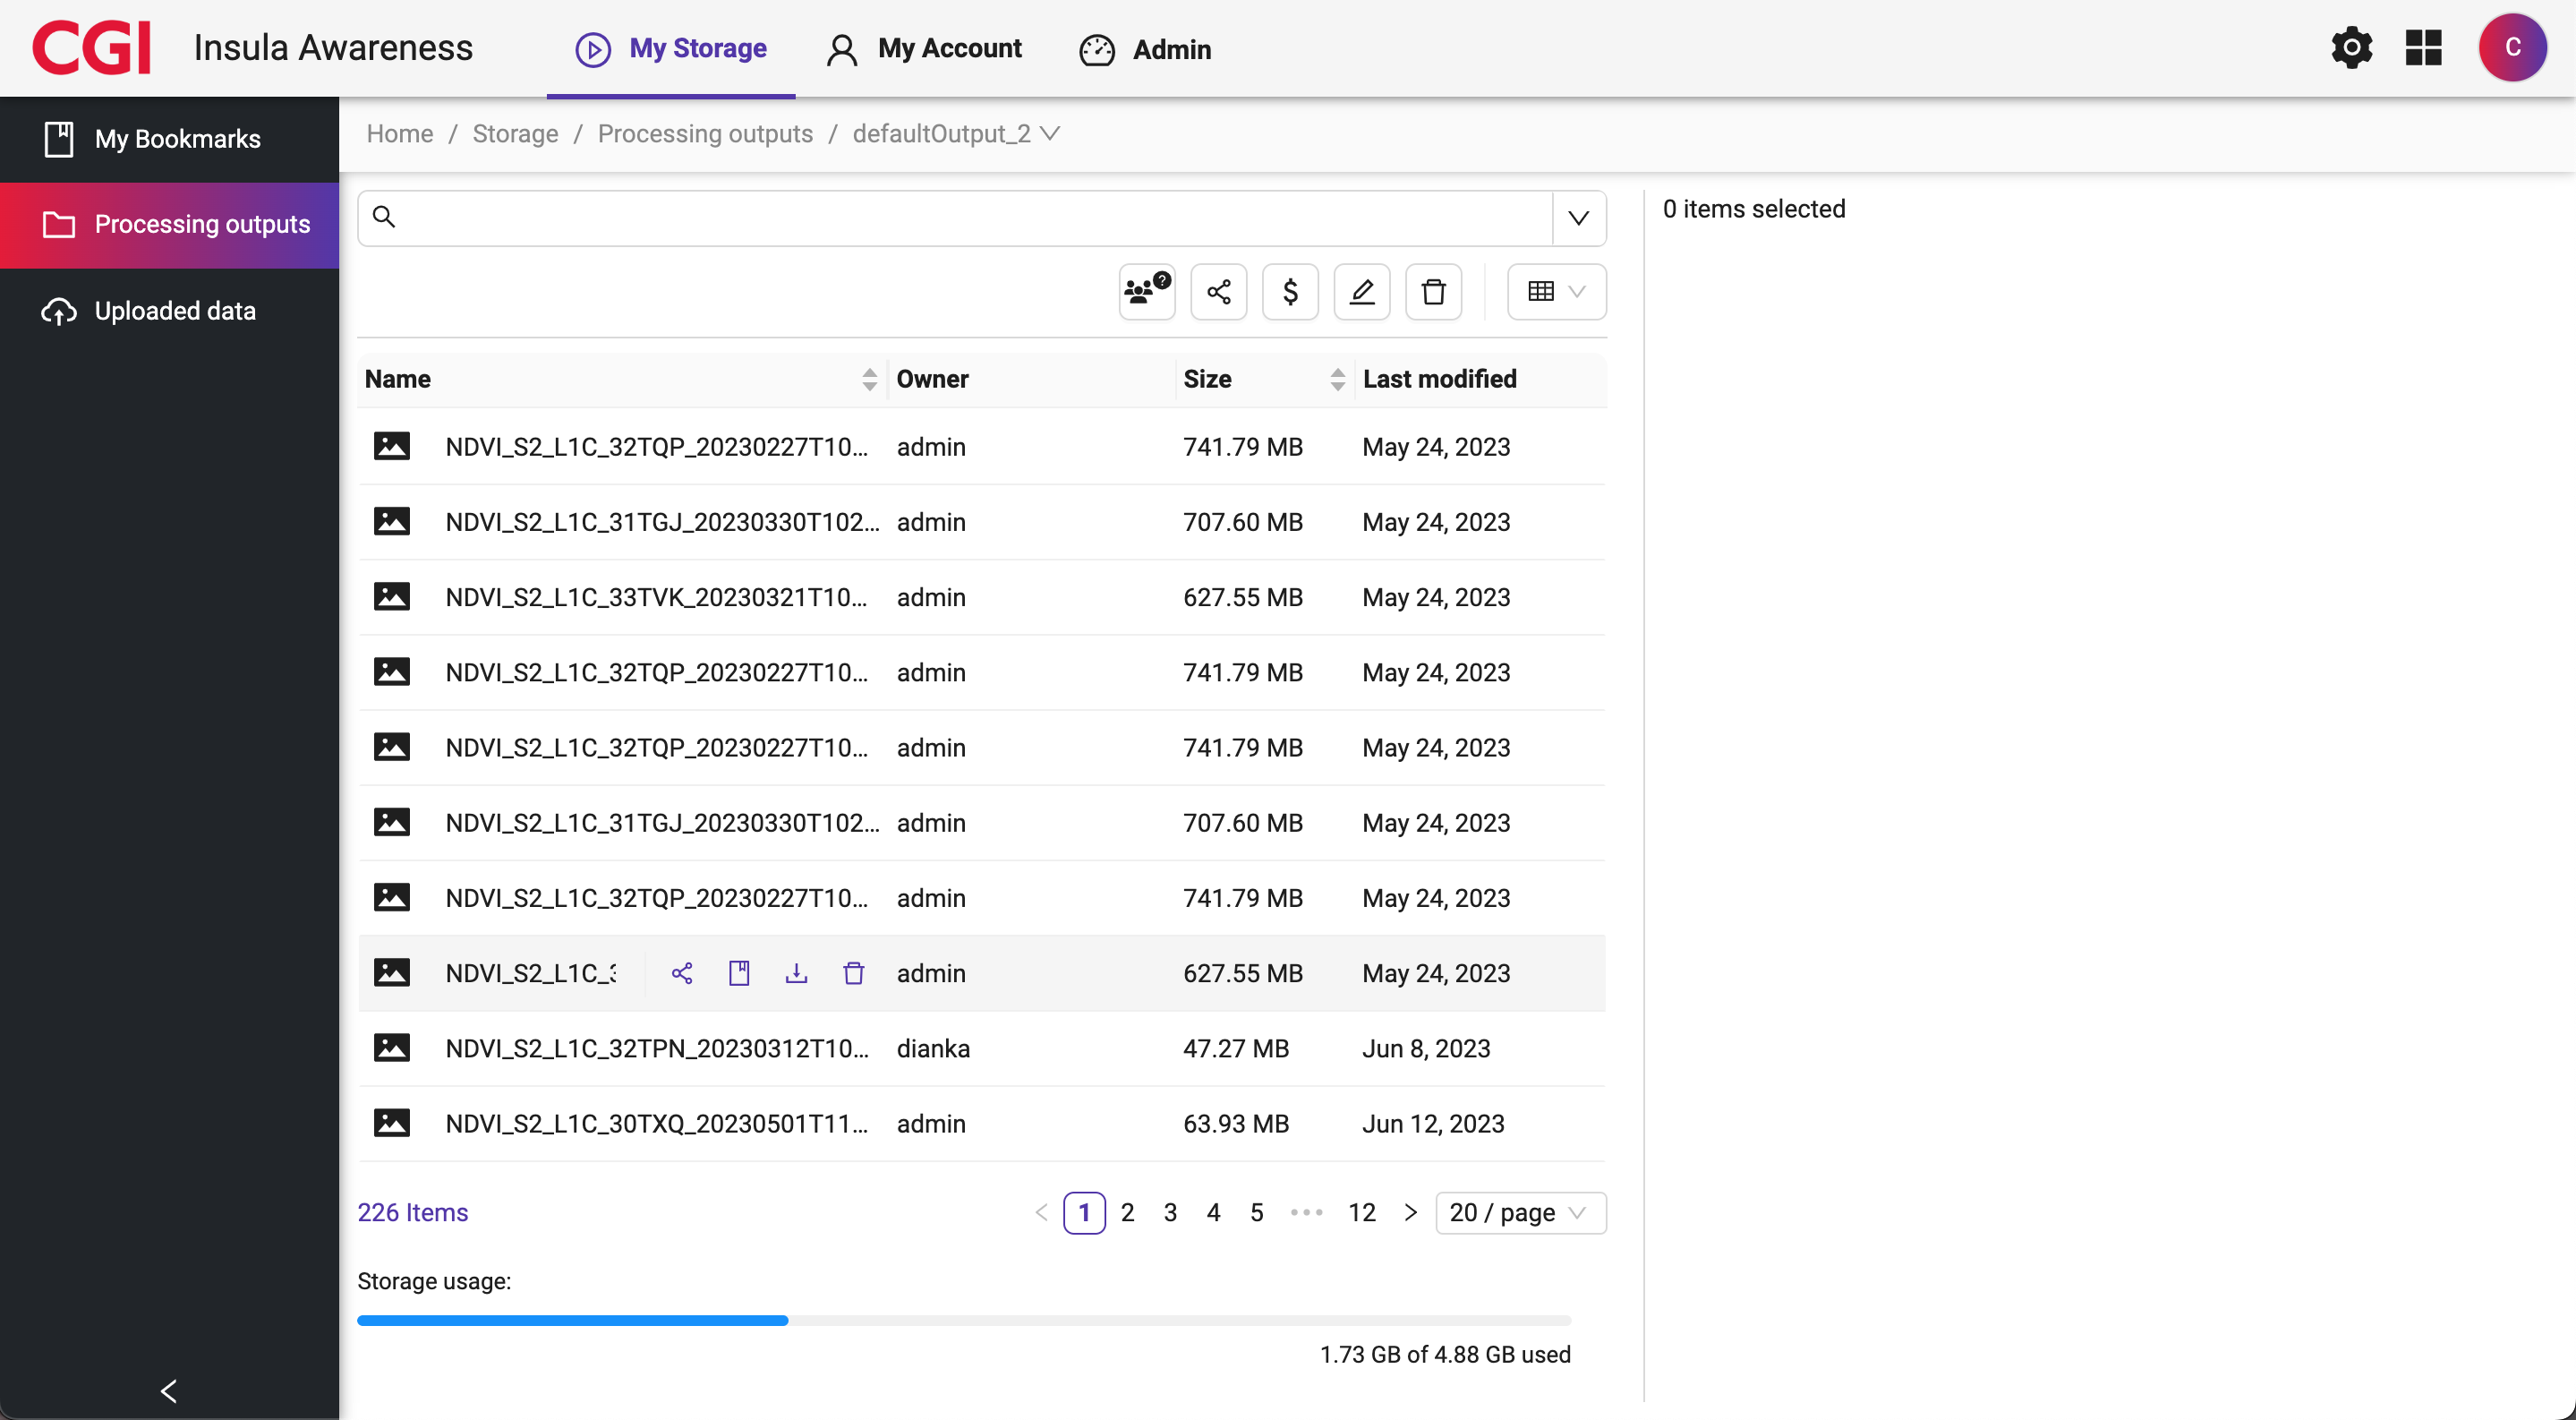Delete the hovered NDVI_S2_L1C row file
The width and height of the screenshot is (2576, 1420).
pyautogui.click(x=854, y=973)
